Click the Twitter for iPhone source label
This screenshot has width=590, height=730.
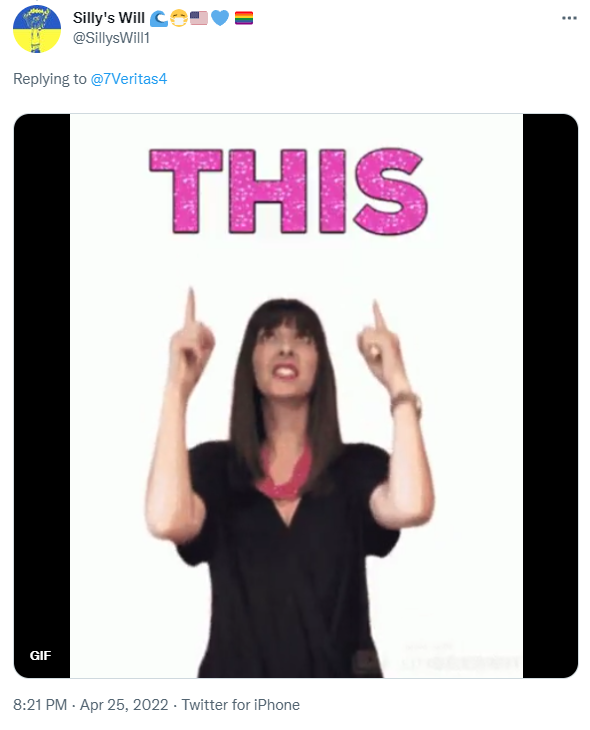pyautogui.click(x=240, y=704)
